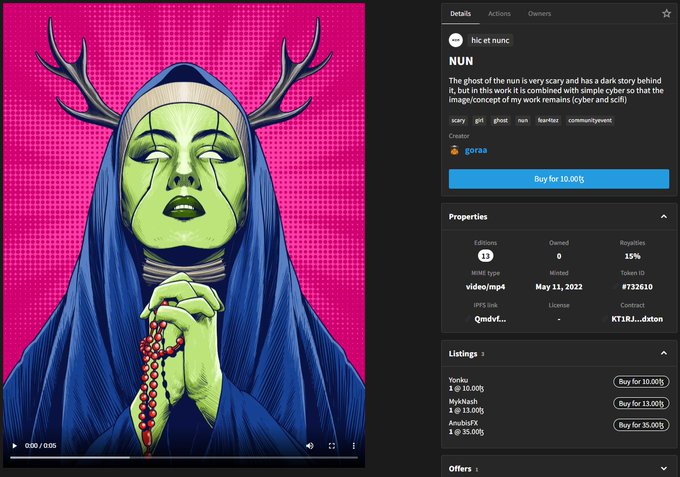Image resolution: width=680 pixels, height=477 pixels.
Task: Click the May 11, 2022 minted date
Action: click(559, 287)
